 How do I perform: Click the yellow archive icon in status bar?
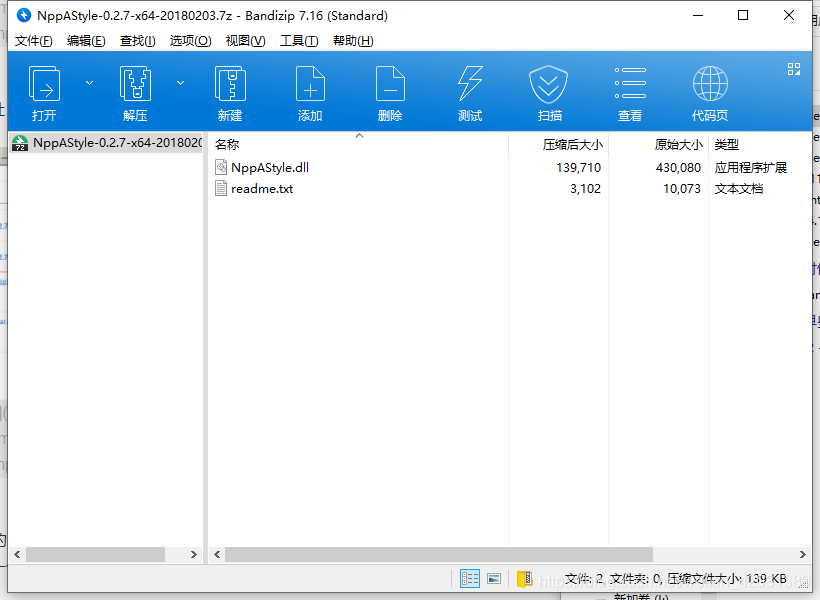coord(525,579)
